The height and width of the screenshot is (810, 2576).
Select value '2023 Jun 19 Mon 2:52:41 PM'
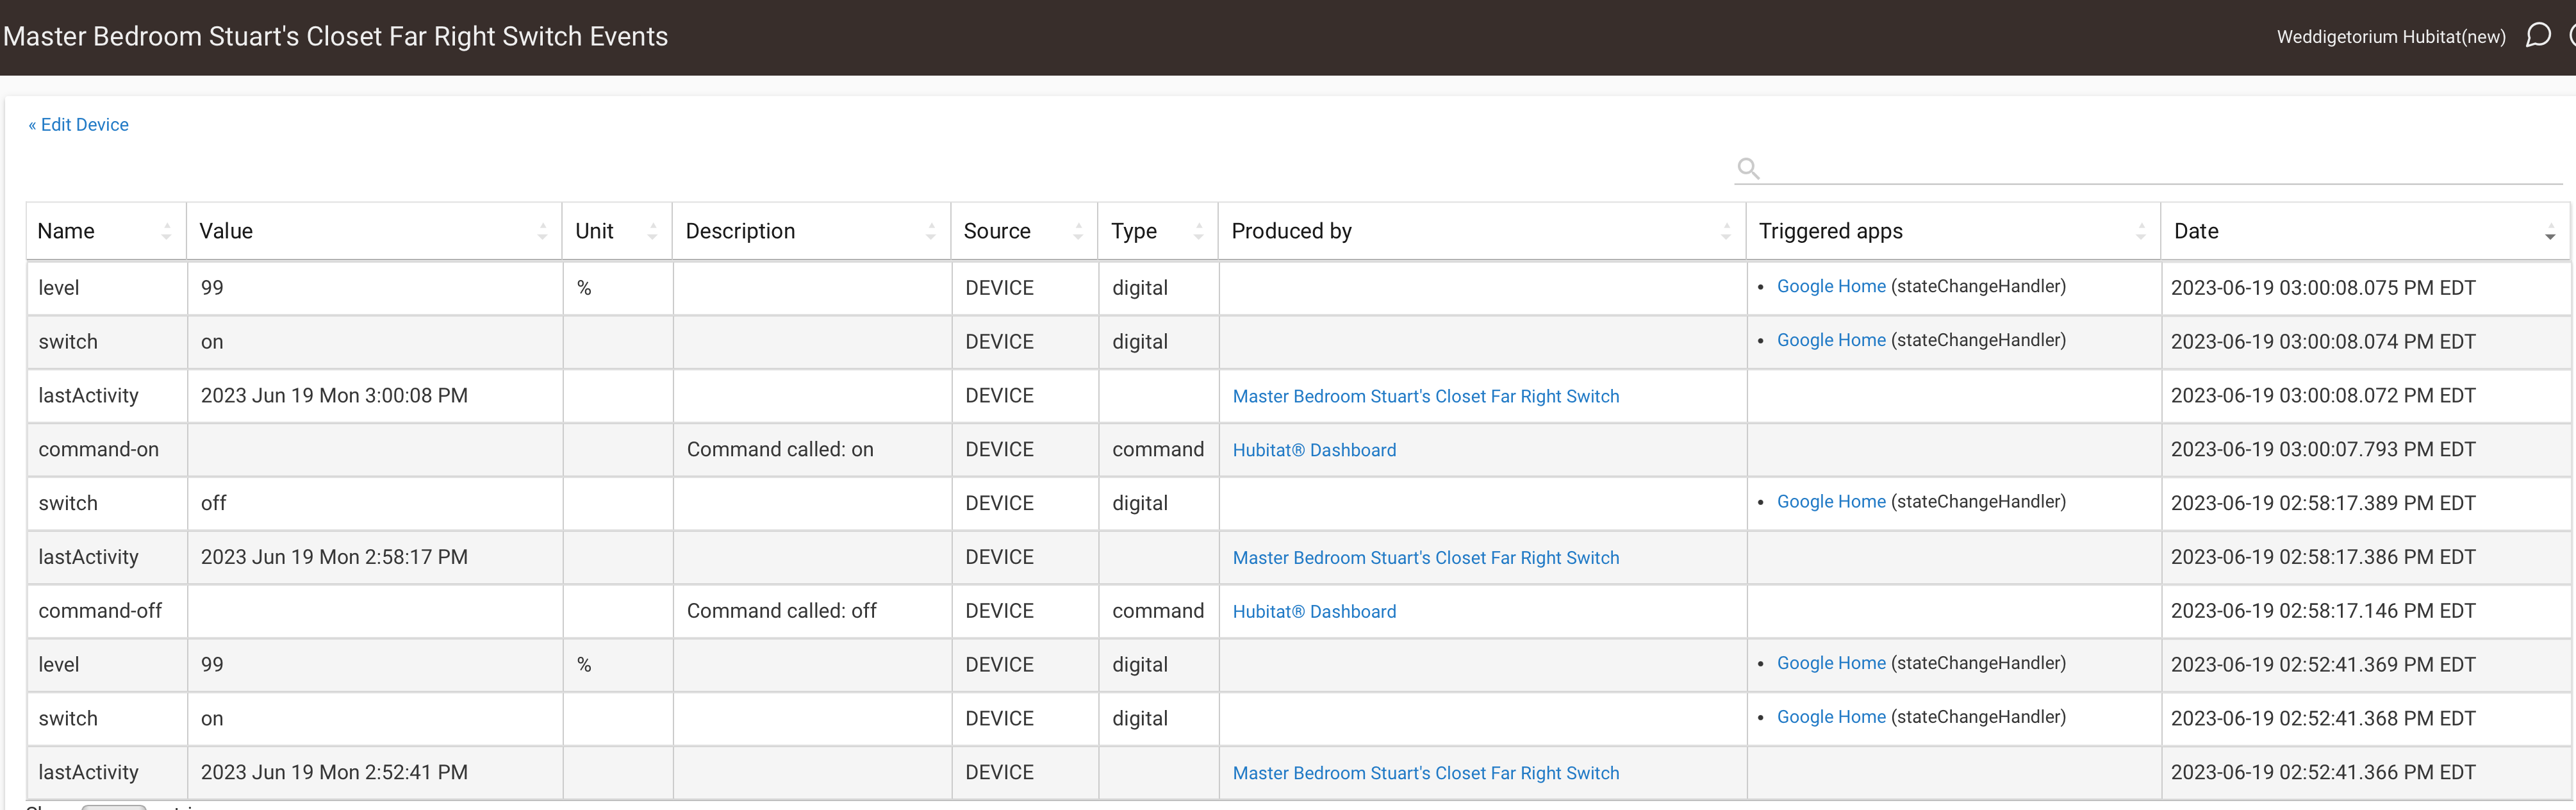[334, 773]
